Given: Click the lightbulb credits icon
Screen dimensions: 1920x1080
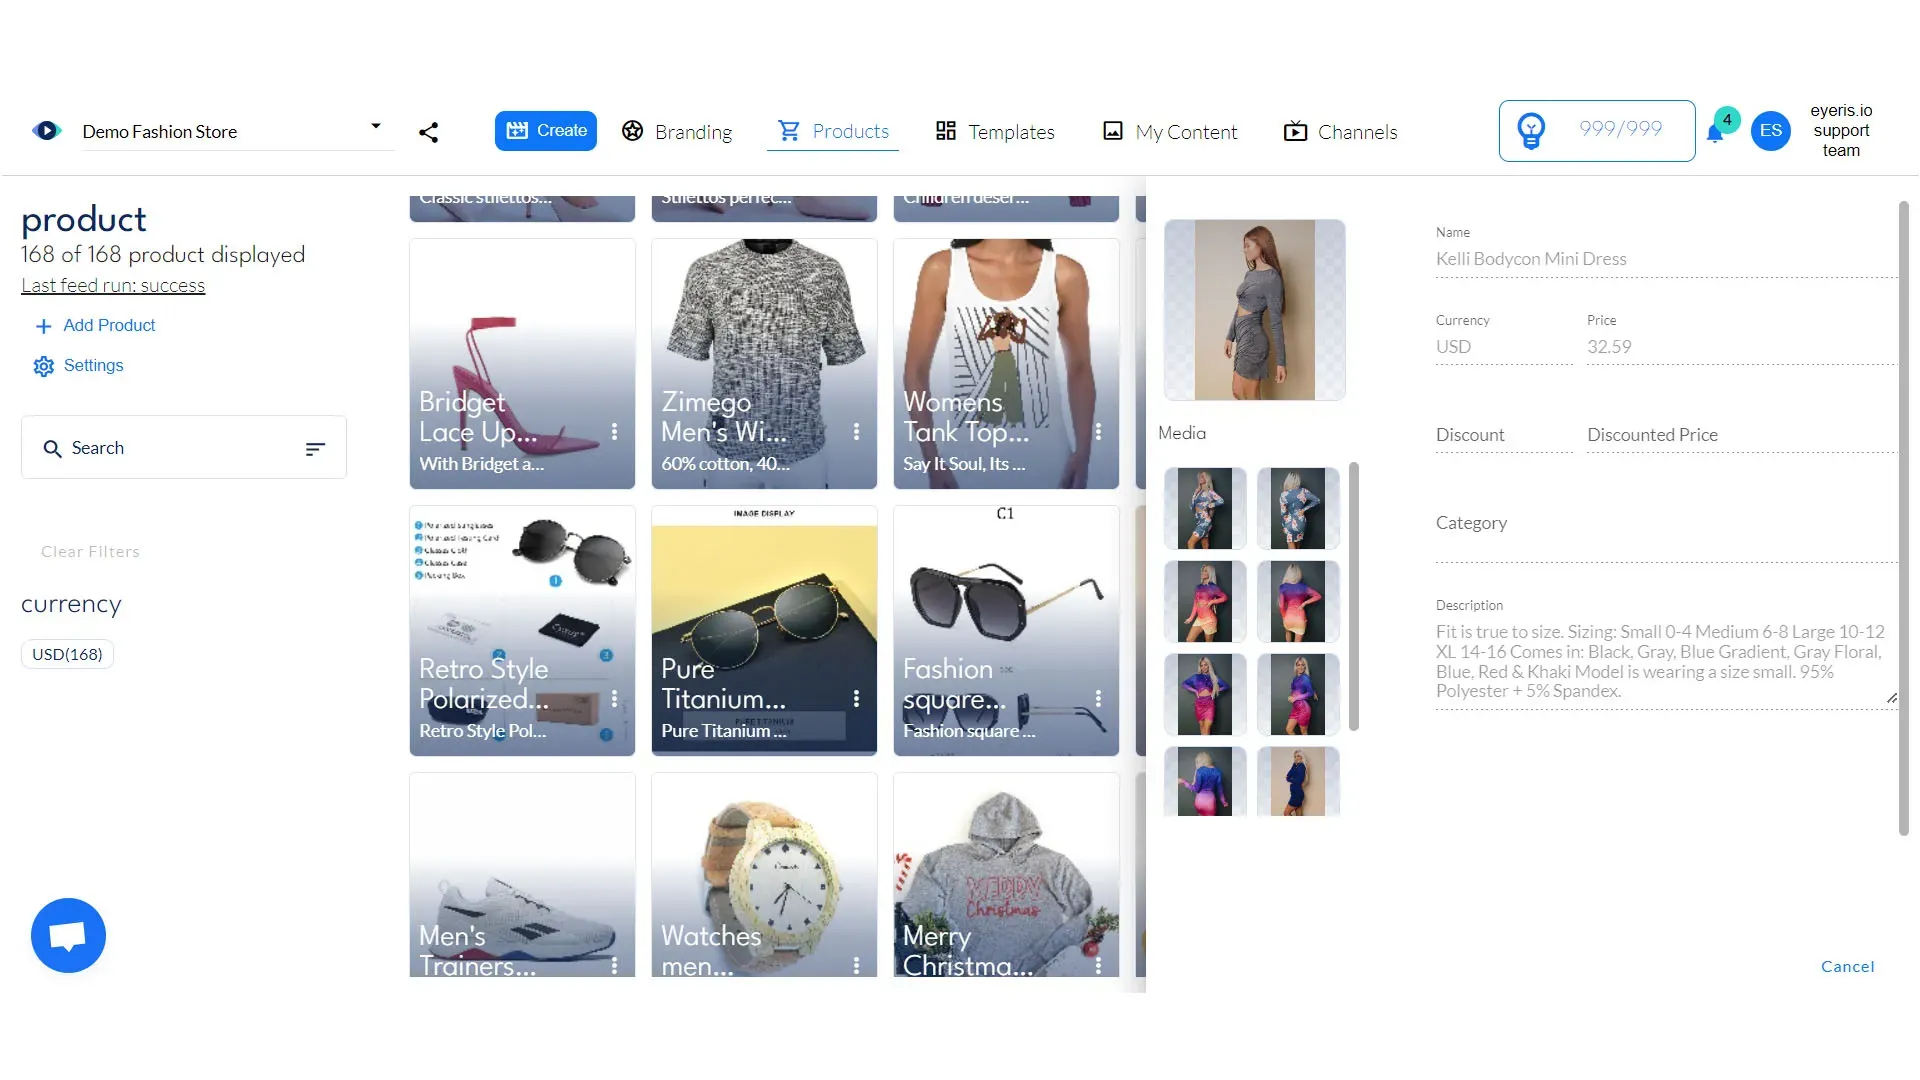Looking at the screenshot, I should point(1531,130).
